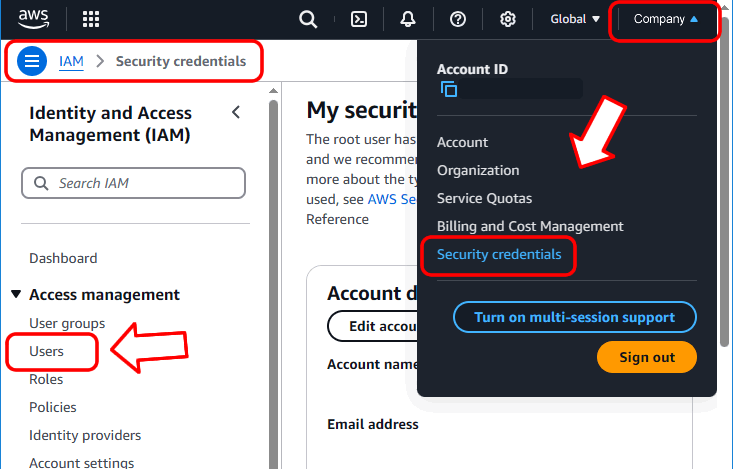
Task: Launch CloudShell terminal icon
Action: point(359,19)
